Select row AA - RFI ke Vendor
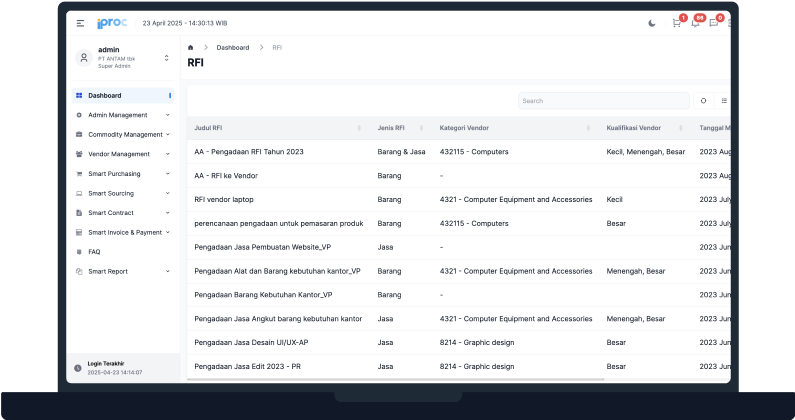Screen dimensions: 795x420 coord(459,176)
